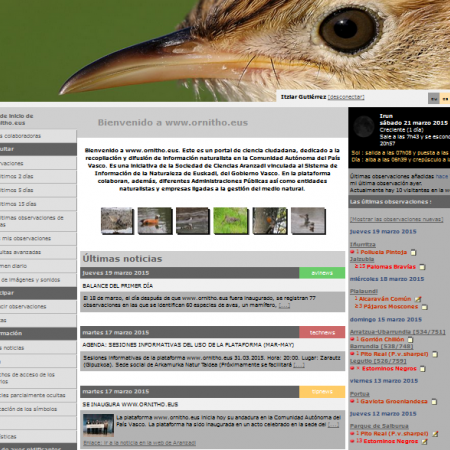Open the note icon beside Gorrión Chillón

(x=410, y=340)
